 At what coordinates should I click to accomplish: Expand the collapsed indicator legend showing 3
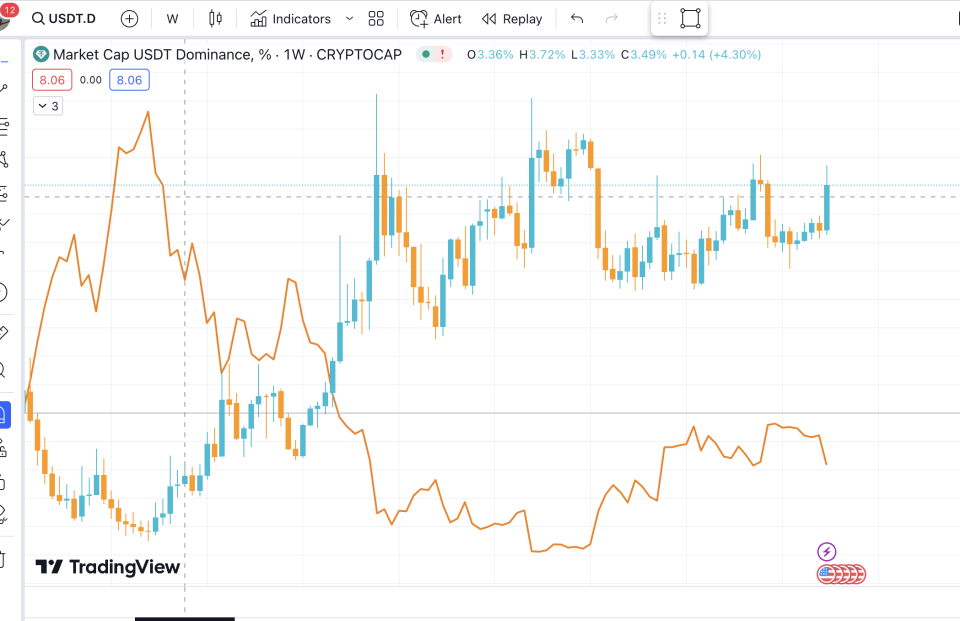tap(48, 106)
